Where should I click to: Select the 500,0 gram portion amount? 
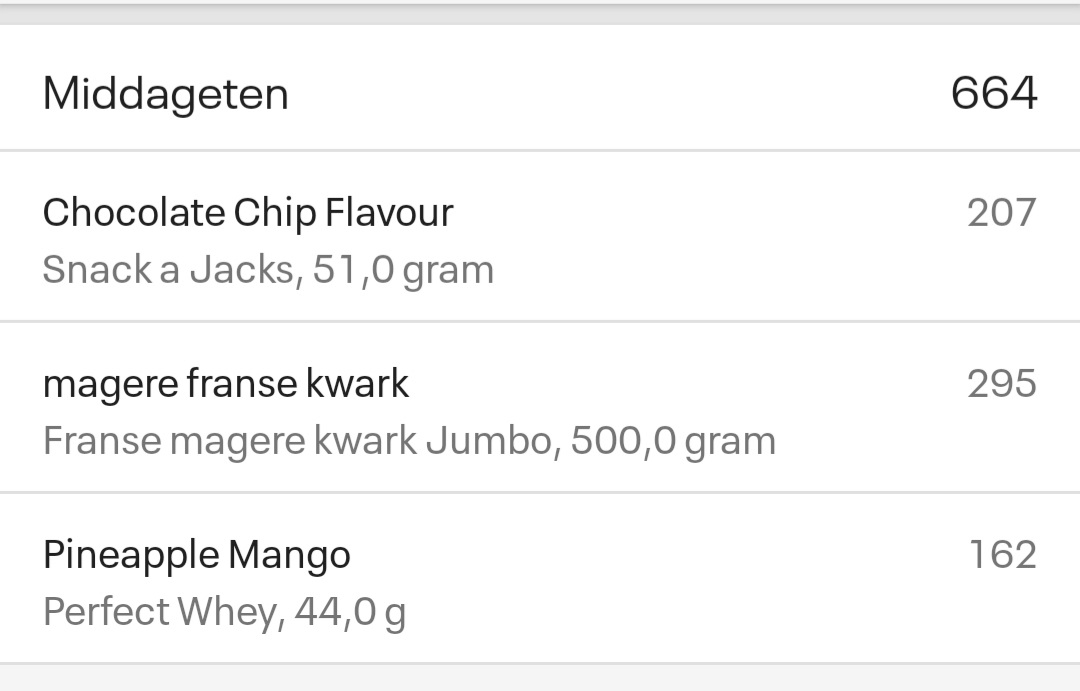pos(673,441)
